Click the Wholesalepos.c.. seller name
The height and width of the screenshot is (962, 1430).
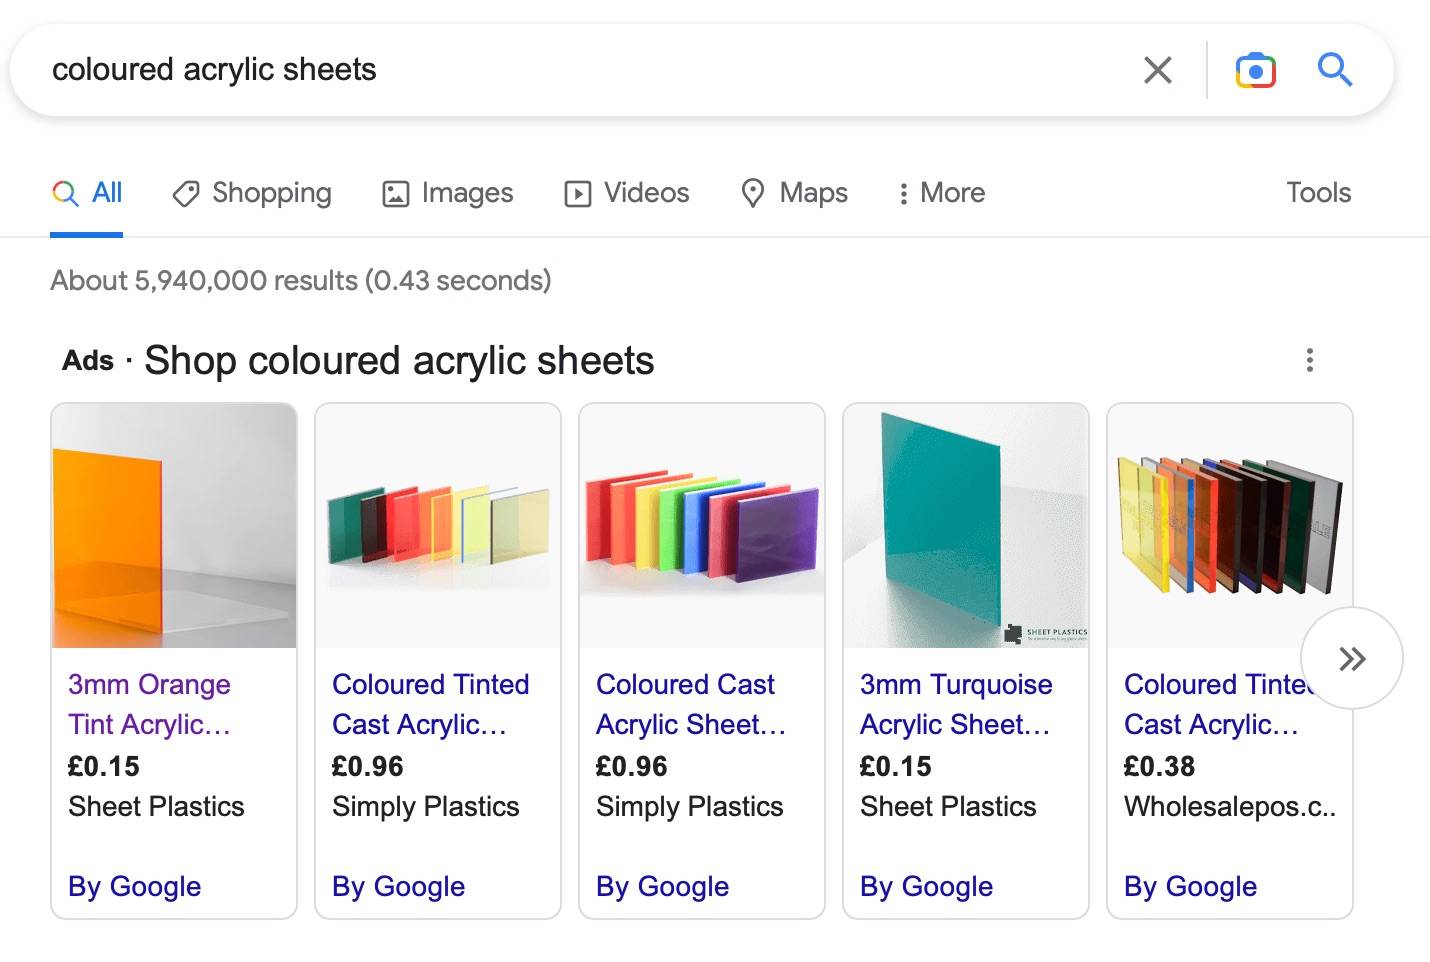coord(1230,807)
